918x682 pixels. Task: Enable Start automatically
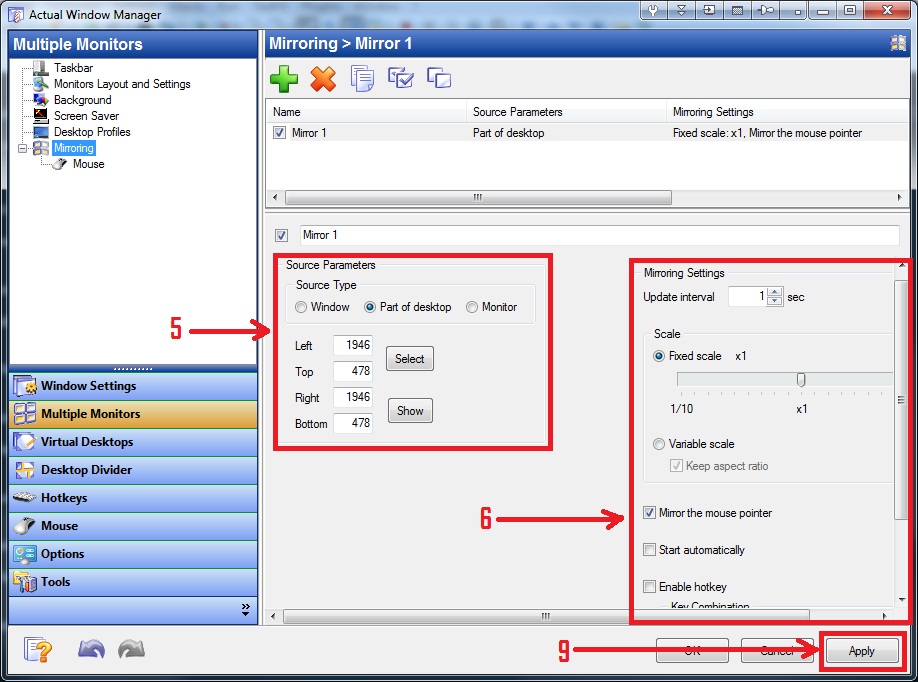click(x=649, y=550)
